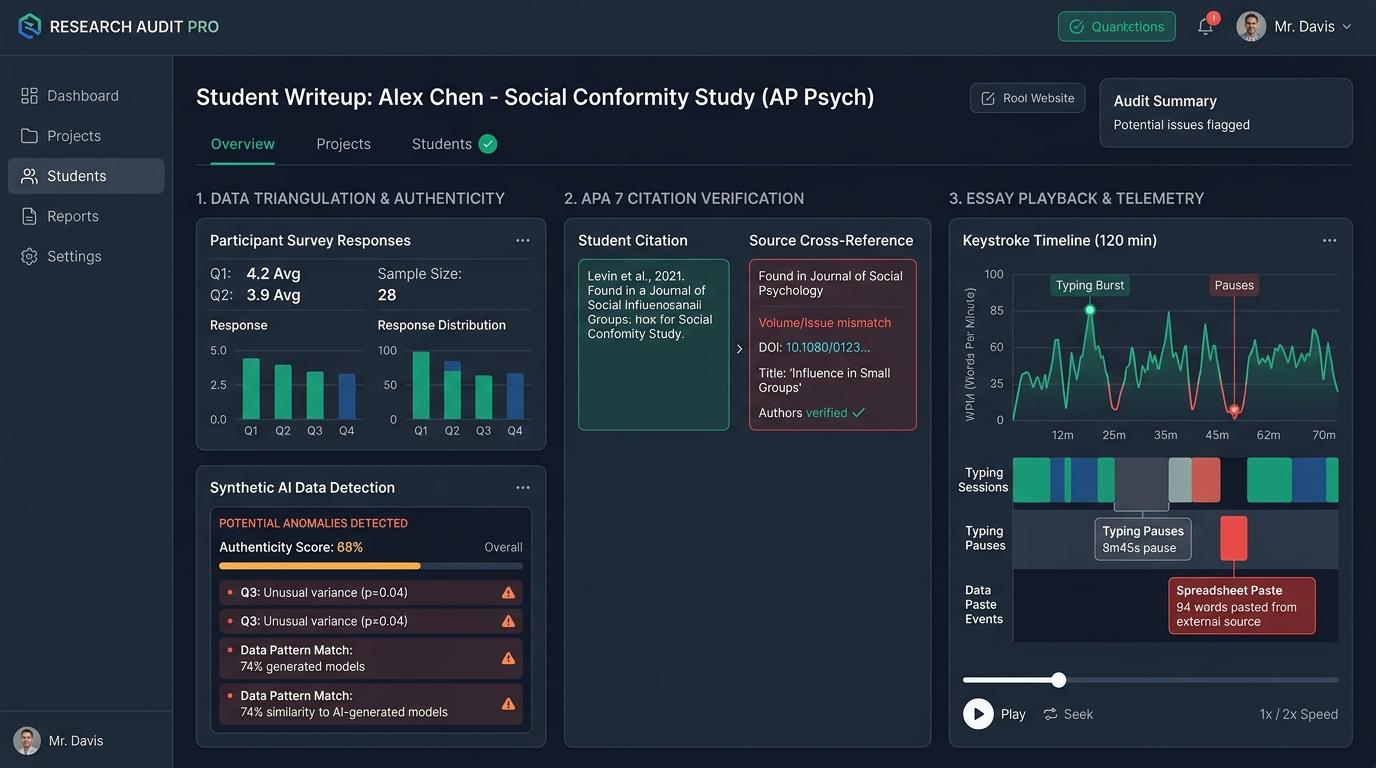Click the green check badge beside Students tab
1376x768 pixels.
coord(488,144)
